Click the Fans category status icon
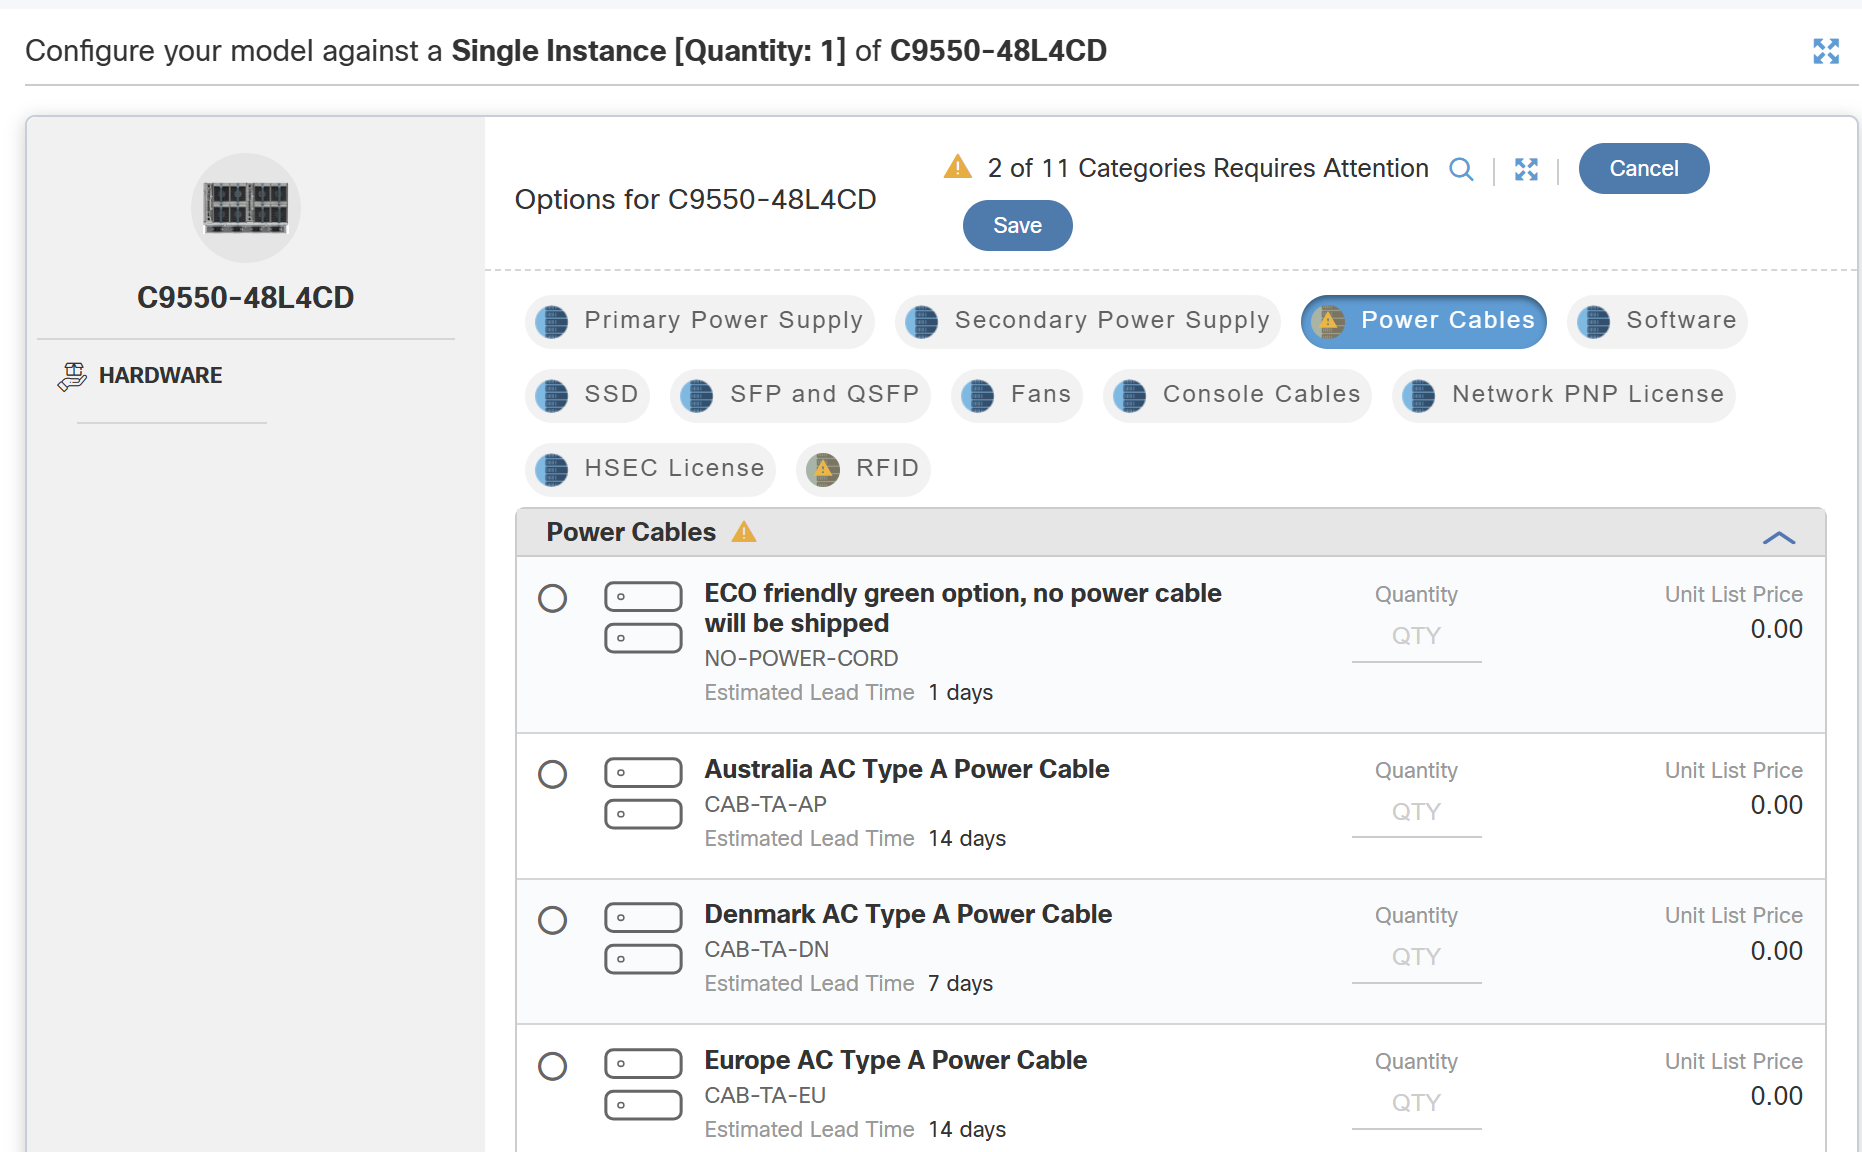The height and width of the screenshot is (1152, 1862). coord(978,396)
